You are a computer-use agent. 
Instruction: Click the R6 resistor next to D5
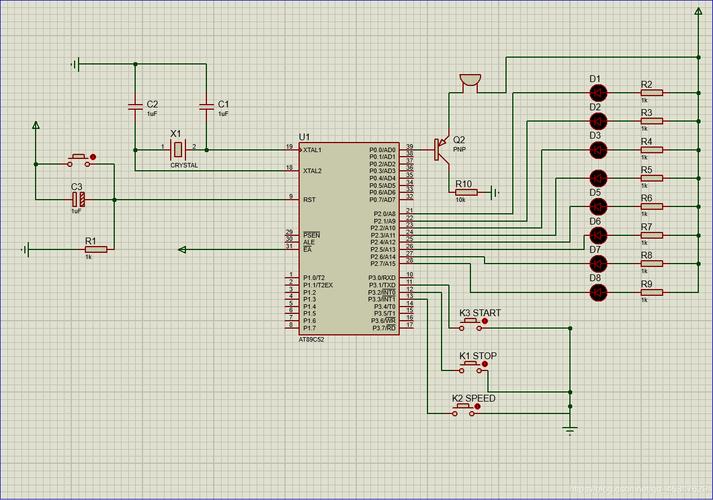648,206
